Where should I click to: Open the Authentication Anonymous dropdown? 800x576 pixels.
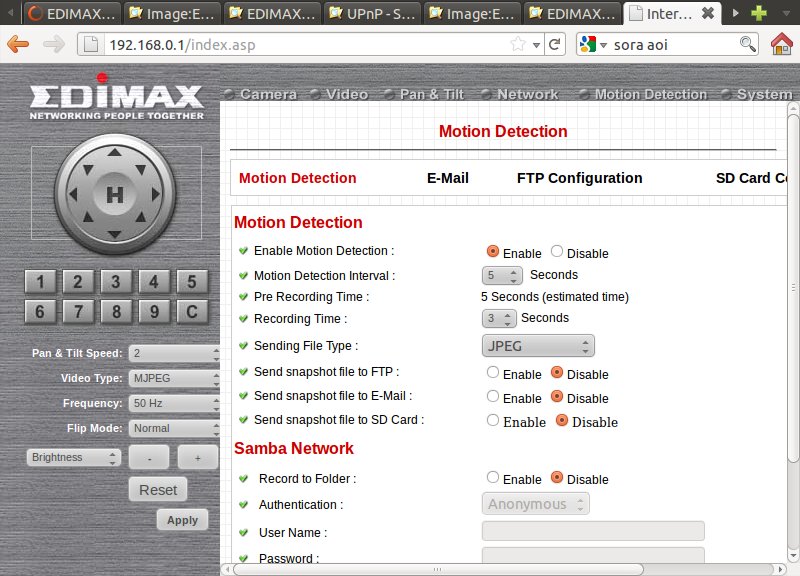[536, 504]
